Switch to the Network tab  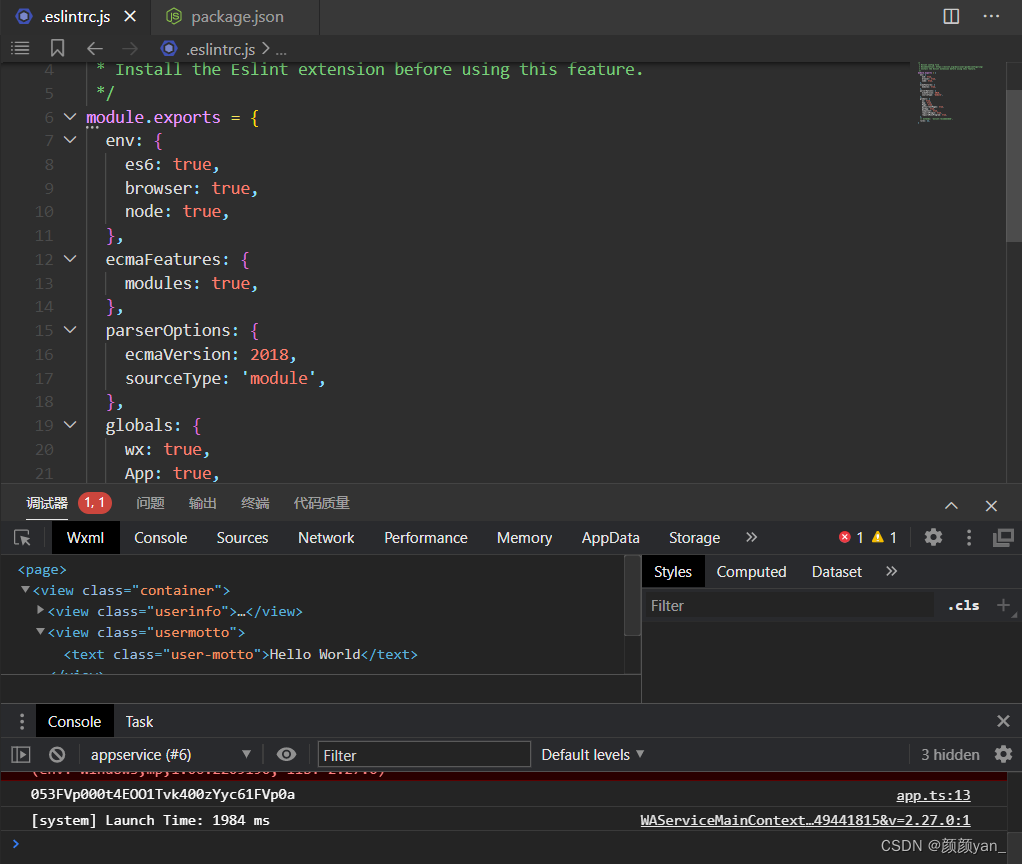pyautogui.click(x=326, y=538)
